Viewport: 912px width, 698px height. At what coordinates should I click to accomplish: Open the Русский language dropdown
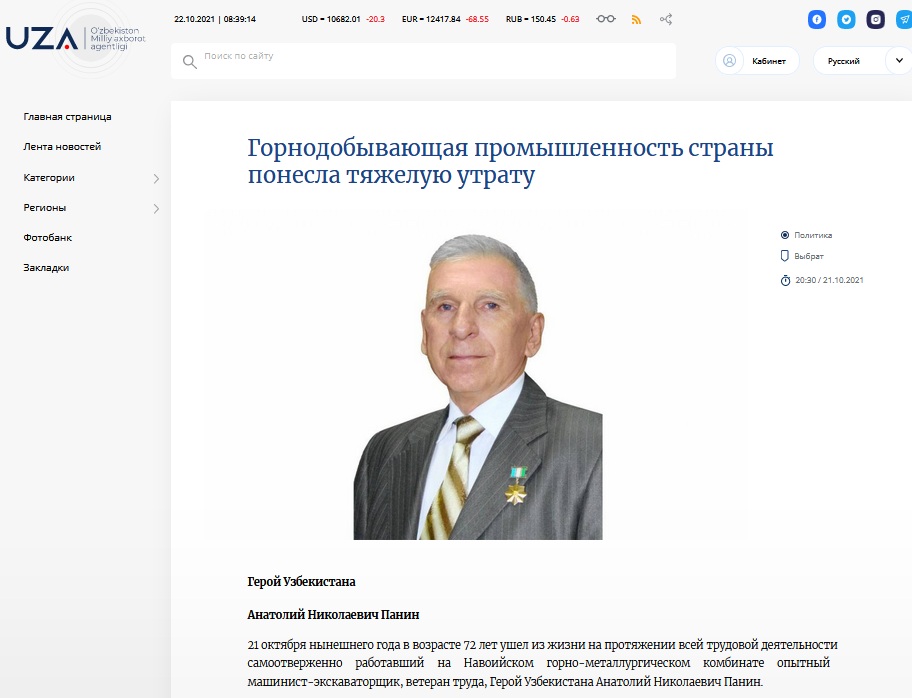tap(860, 61)
